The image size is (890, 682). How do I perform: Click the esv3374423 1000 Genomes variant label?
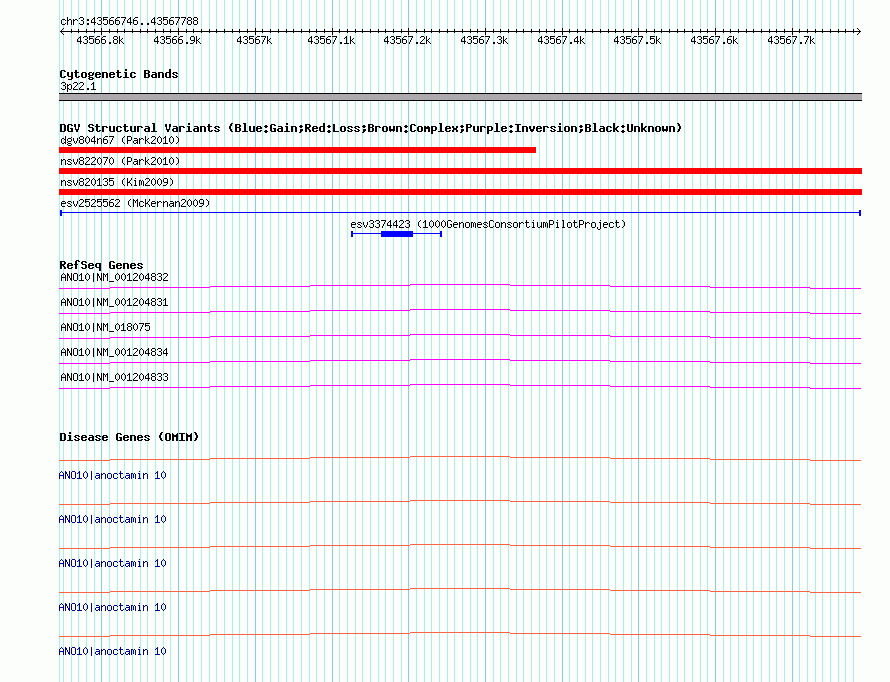click(x=488, y=224)
